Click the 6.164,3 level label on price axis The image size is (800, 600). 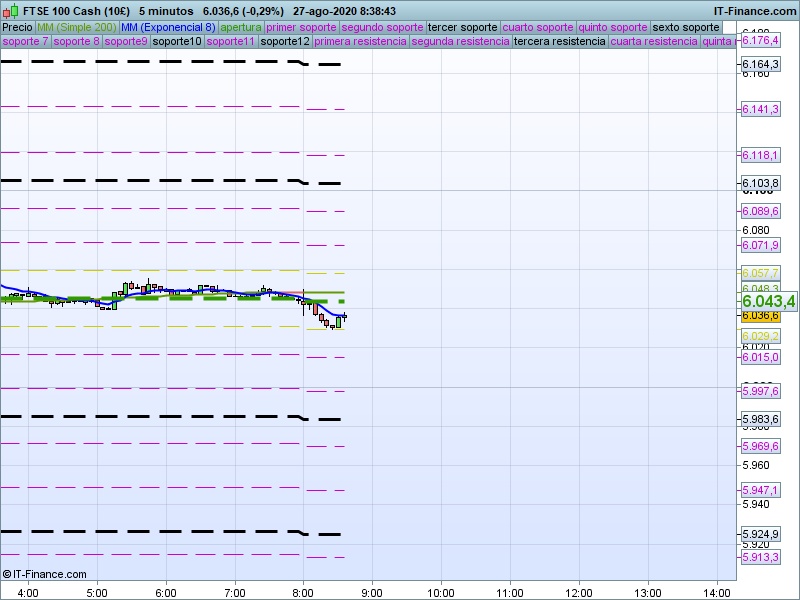[760, 65]
